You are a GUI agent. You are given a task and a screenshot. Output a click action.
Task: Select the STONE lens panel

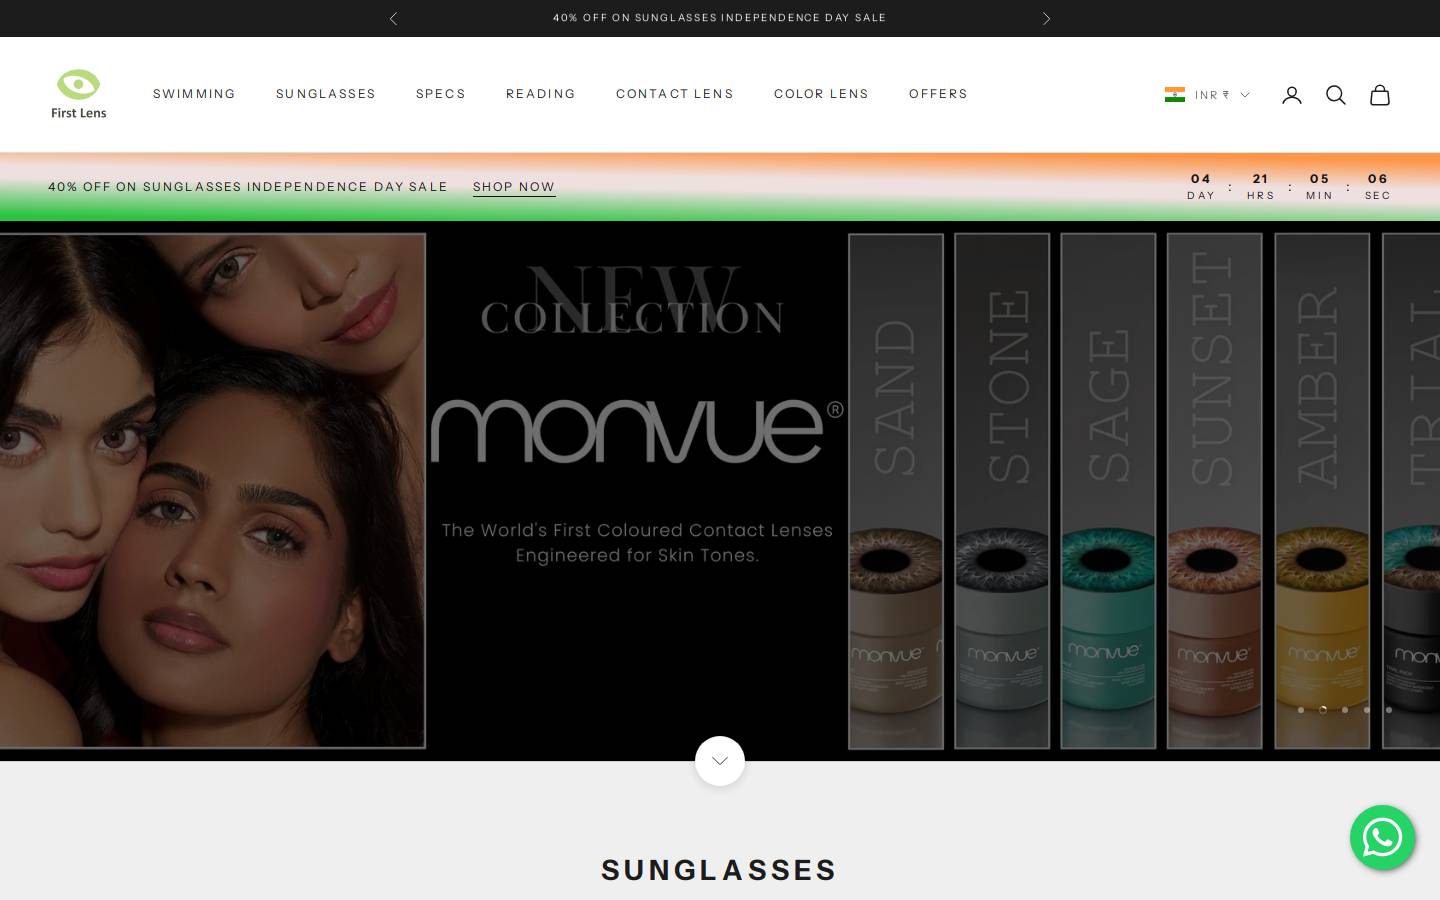[x=1002, y=491]
